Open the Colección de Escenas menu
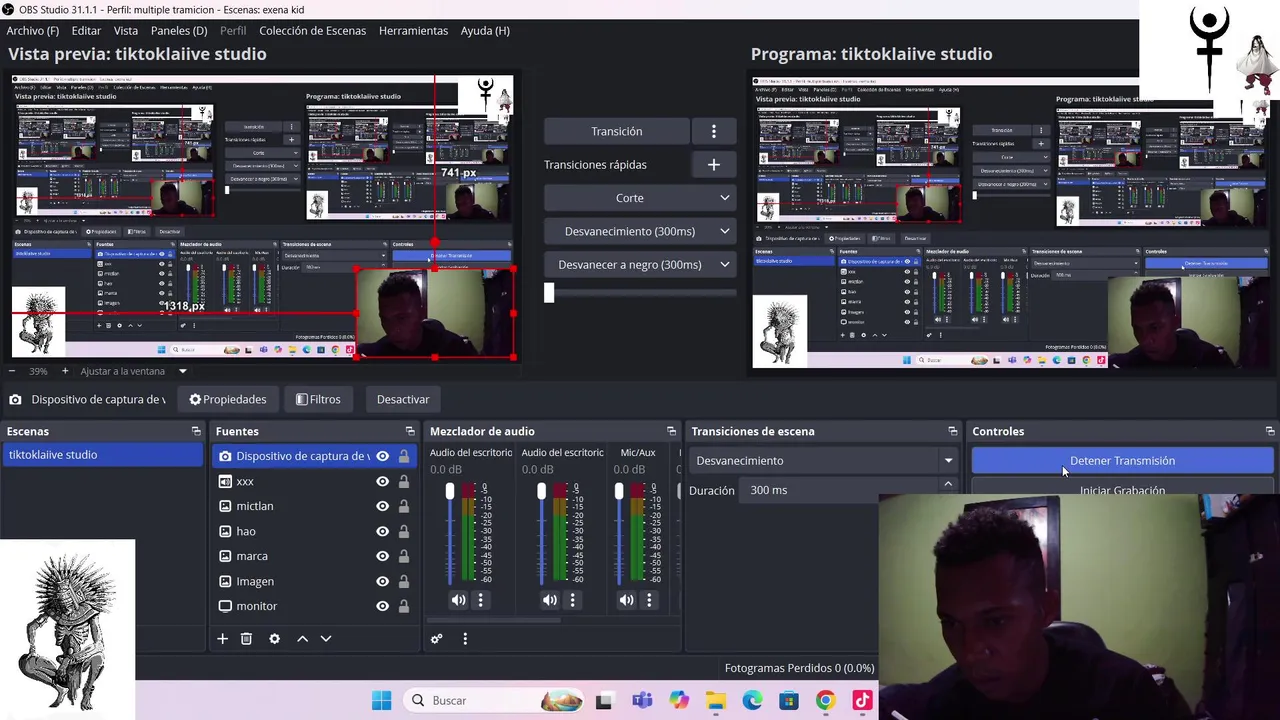 coord(313,30)
